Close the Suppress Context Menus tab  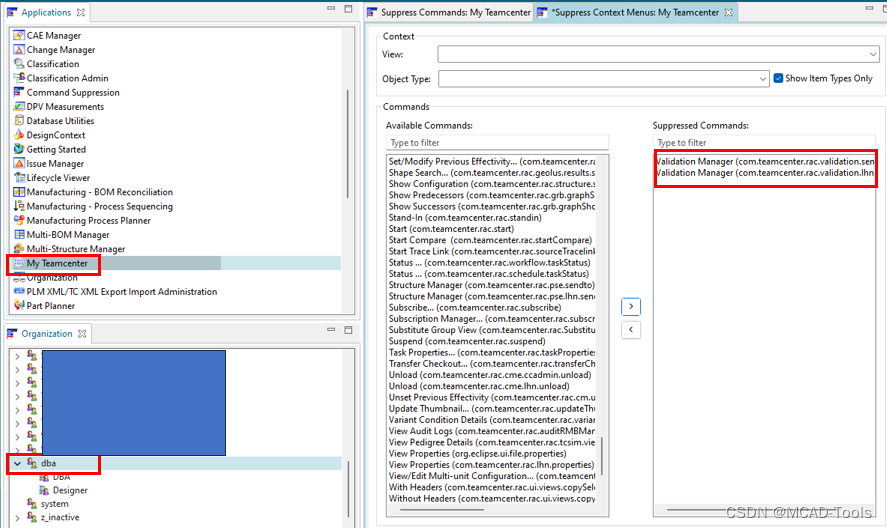coord(729,12)
